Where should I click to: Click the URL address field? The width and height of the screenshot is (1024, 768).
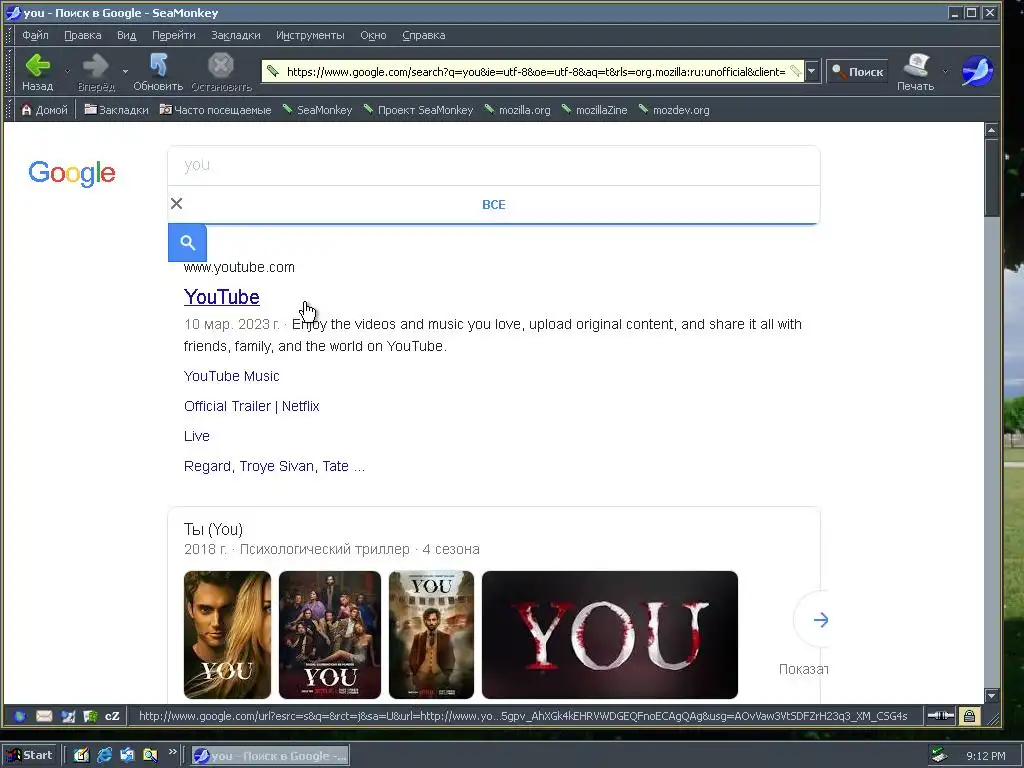coord(536,72)
